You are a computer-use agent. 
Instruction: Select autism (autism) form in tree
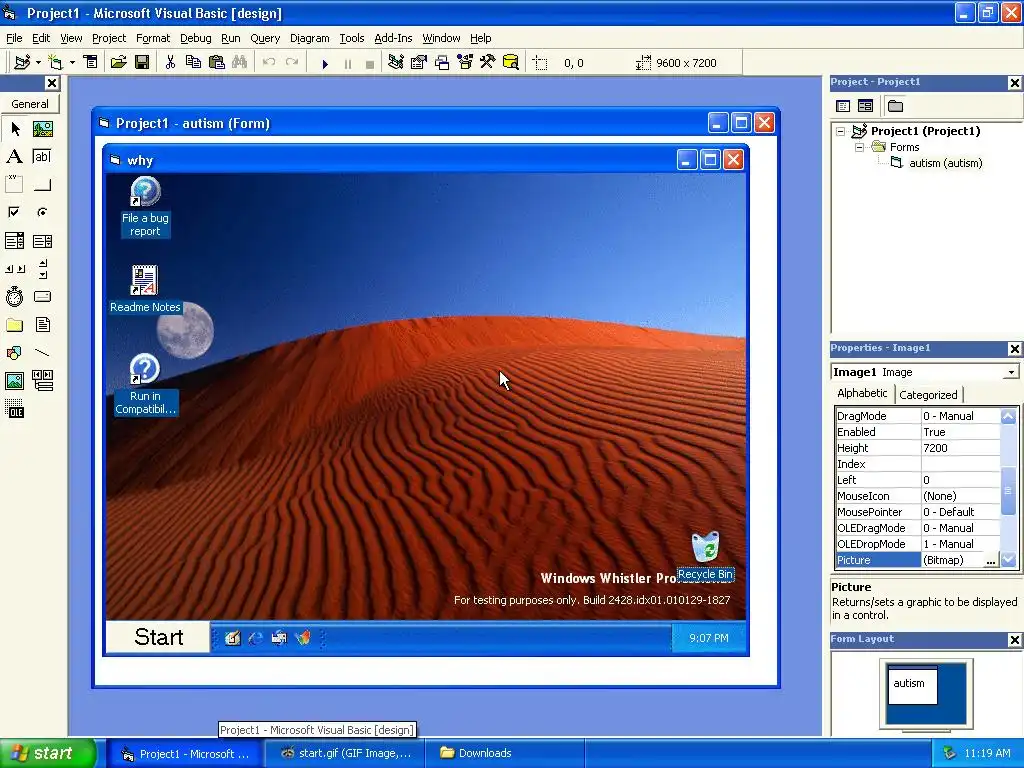click(x=946, y=163)
